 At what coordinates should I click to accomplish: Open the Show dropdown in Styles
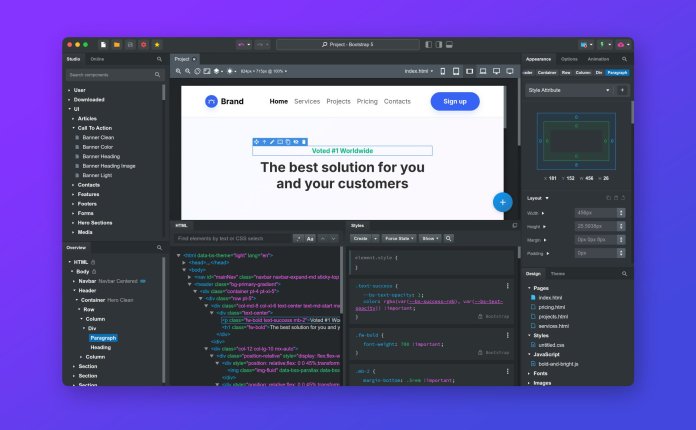pos(430,238)
